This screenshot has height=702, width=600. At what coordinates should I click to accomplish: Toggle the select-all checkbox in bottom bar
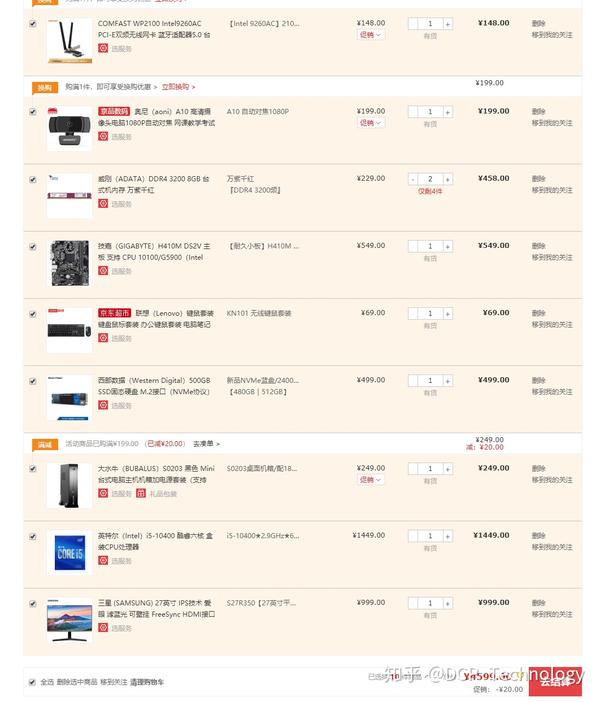(32, 682)
